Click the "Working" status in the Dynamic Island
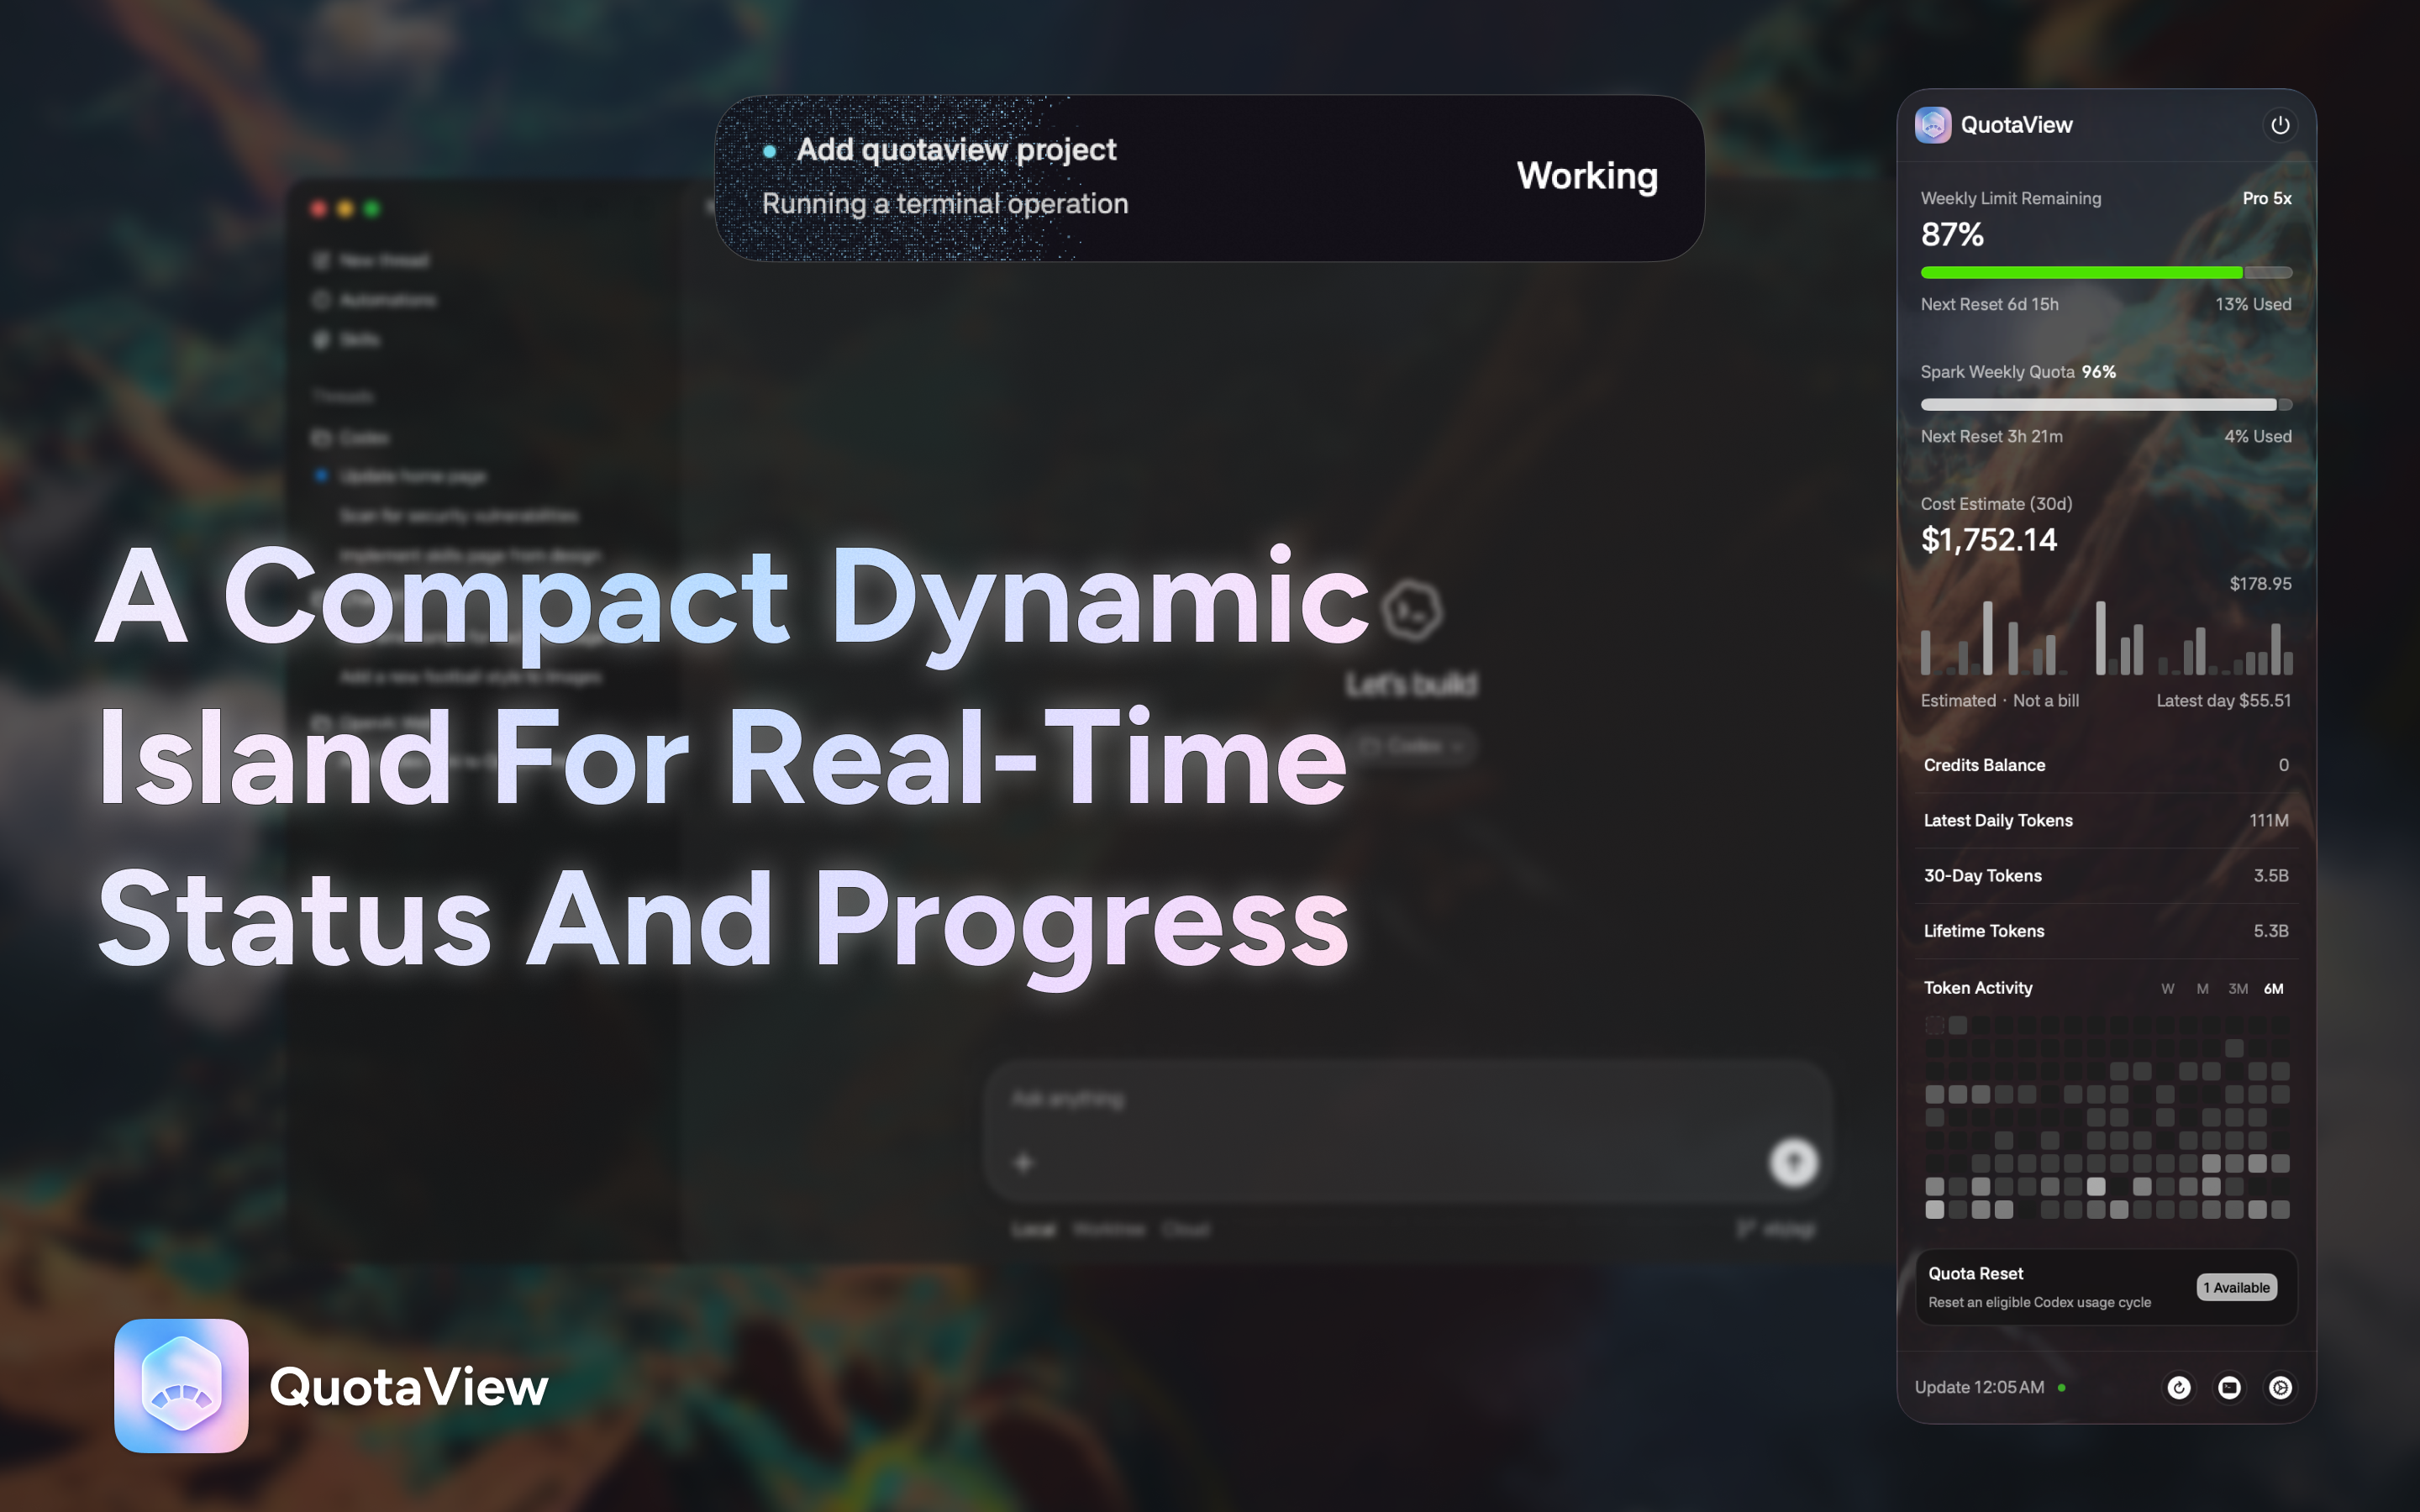The width and height of the screenshot is (2420, 1512). 1587,176
